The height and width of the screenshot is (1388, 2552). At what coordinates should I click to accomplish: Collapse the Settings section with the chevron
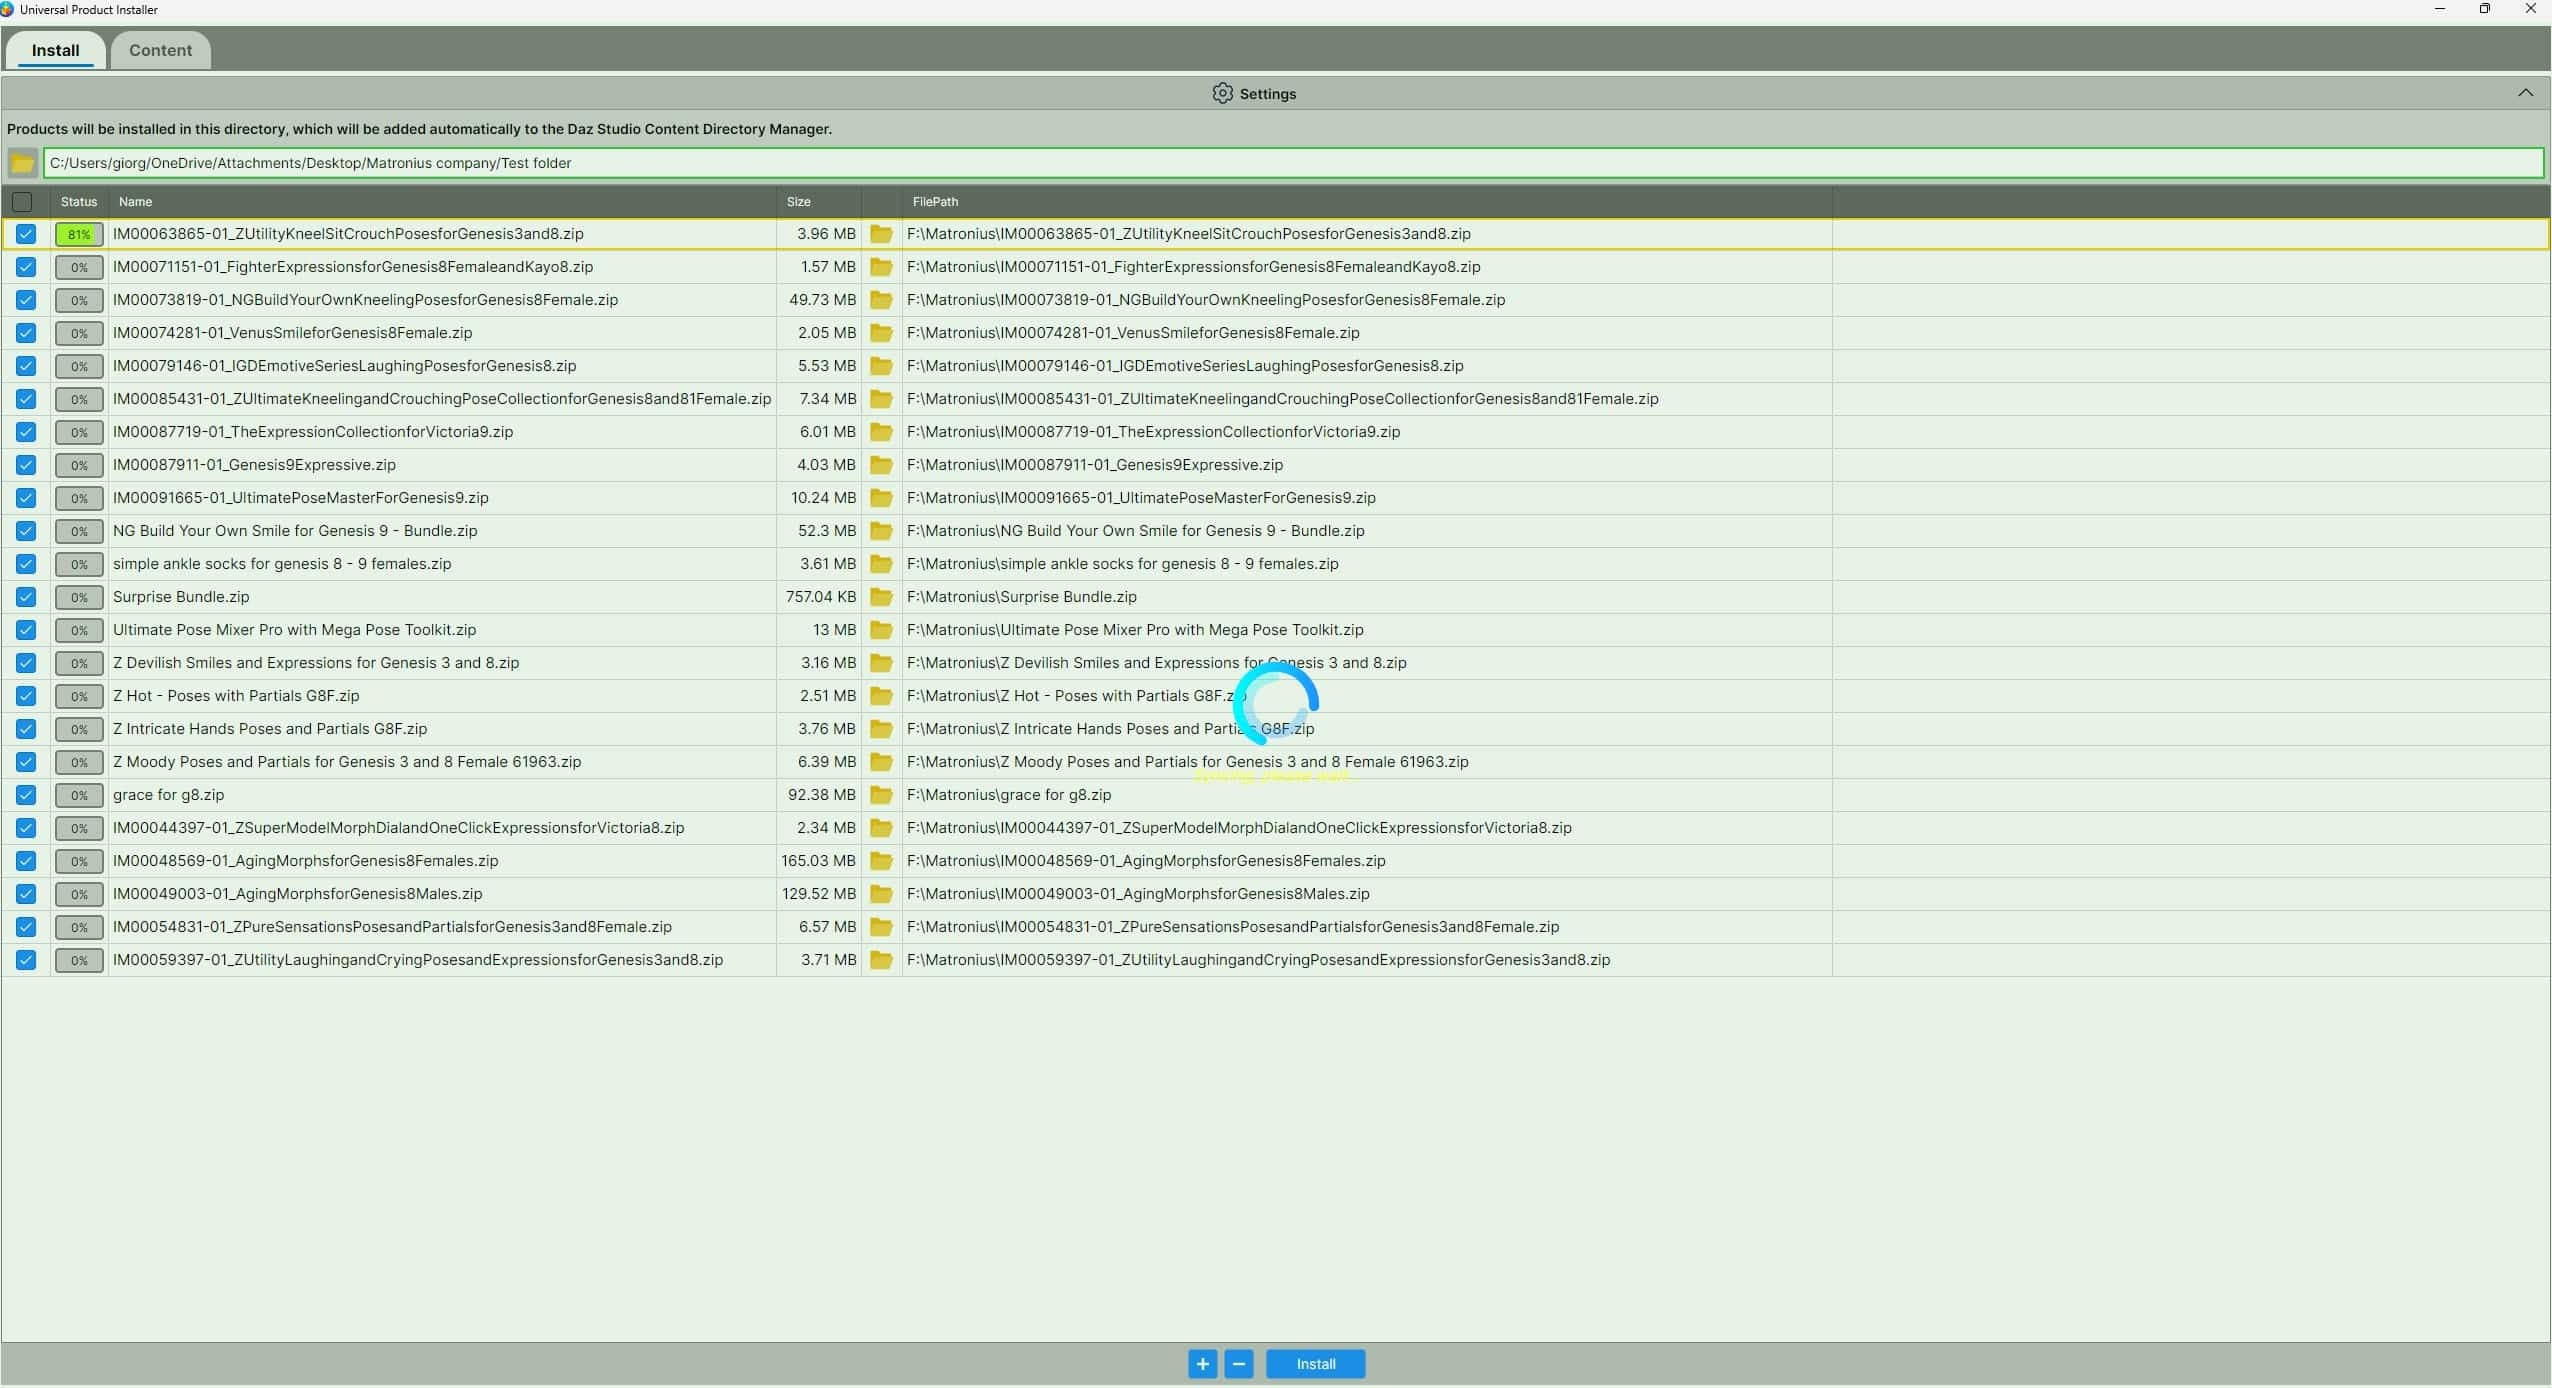[2526, 93]
